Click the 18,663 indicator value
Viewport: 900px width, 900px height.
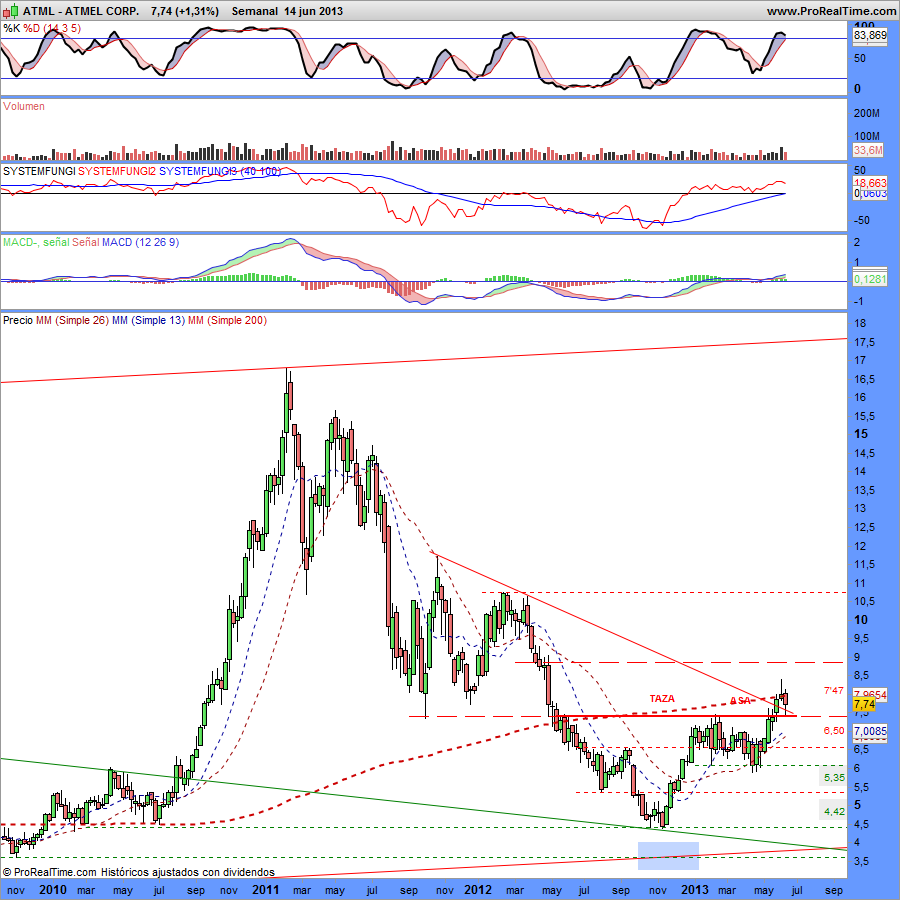pos(870,183)
